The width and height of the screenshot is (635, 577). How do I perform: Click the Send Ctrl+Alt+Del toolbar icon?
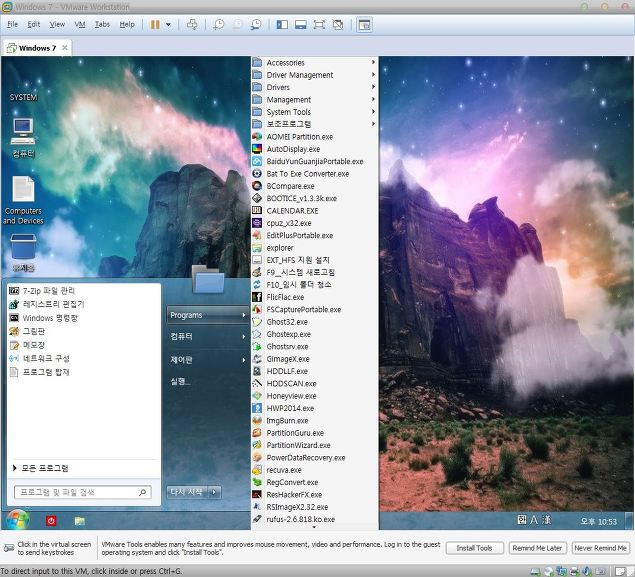click(x=192, y=25)
